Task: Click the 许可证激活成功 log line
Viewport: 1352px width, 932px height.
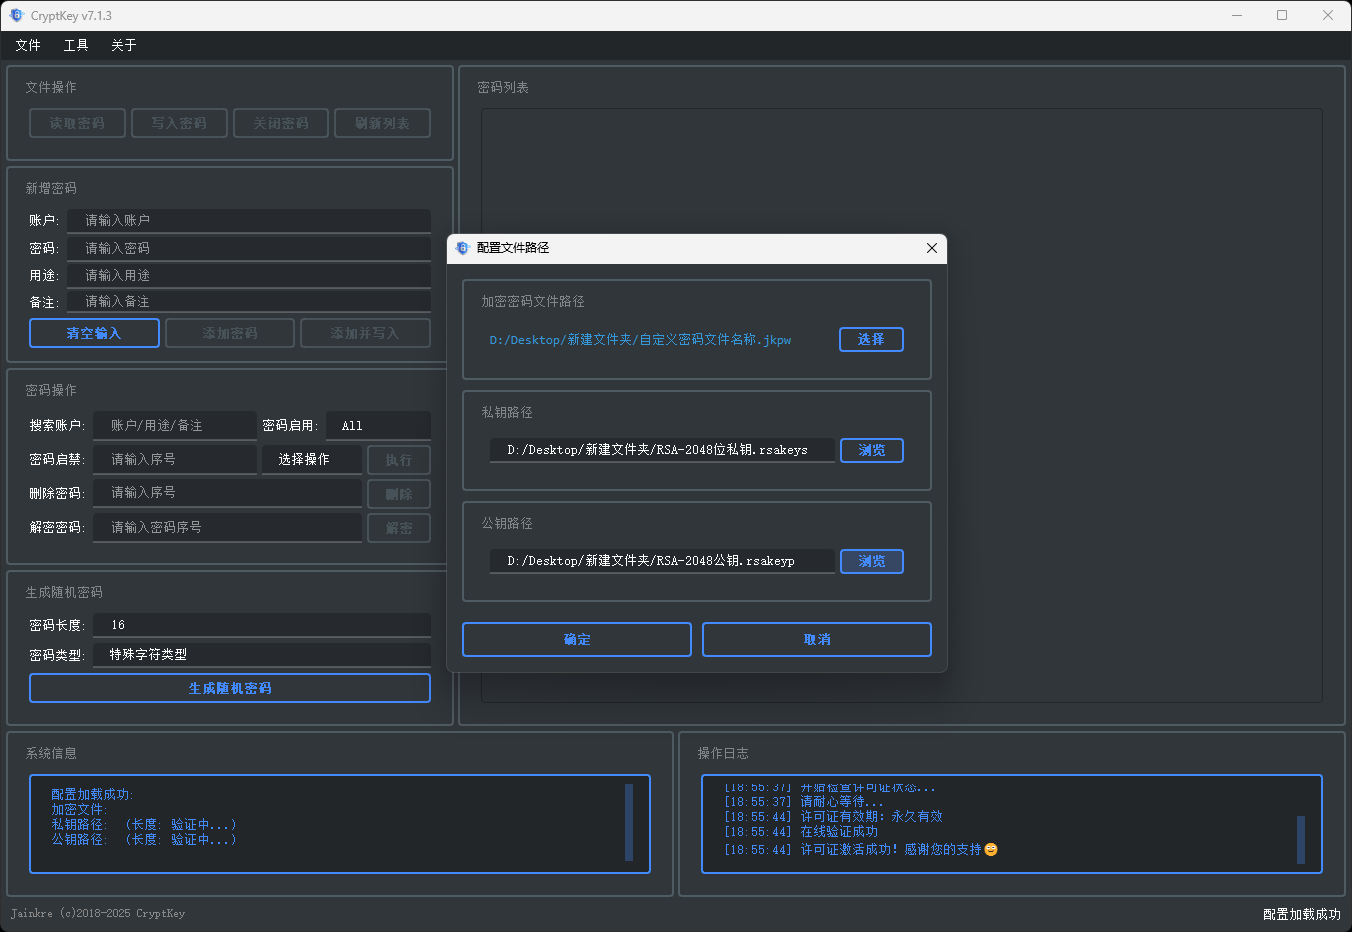Action: (x=861, y=849)
